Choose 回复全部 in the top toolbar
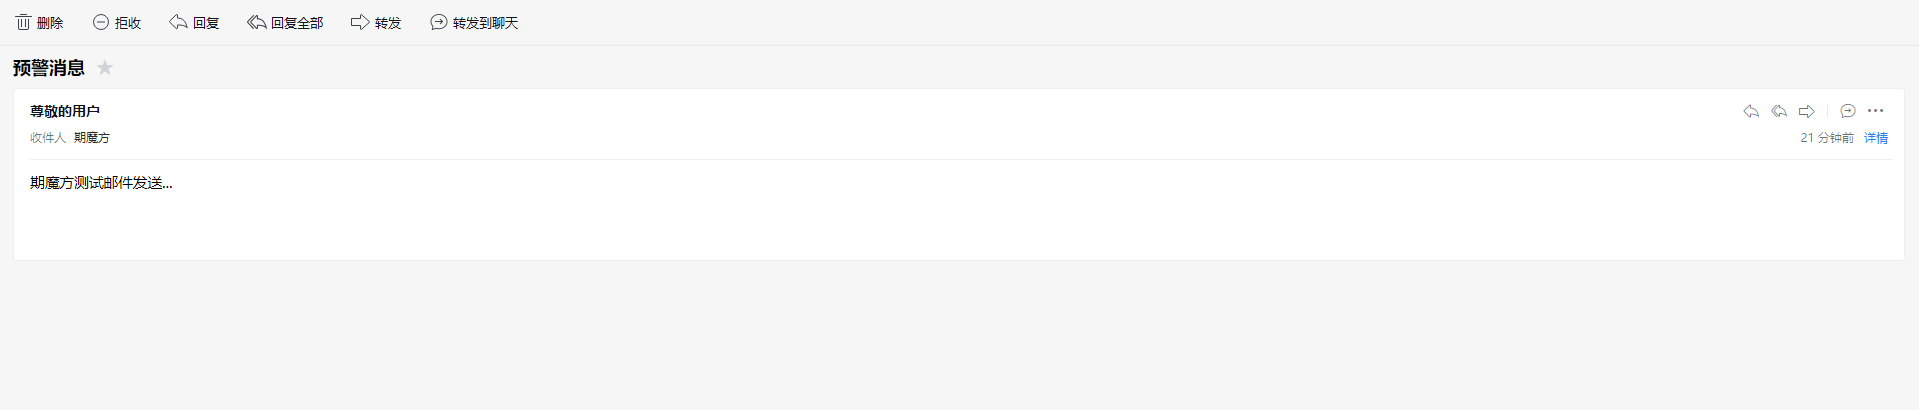The image size is (1919, 410). click(285, 23)
